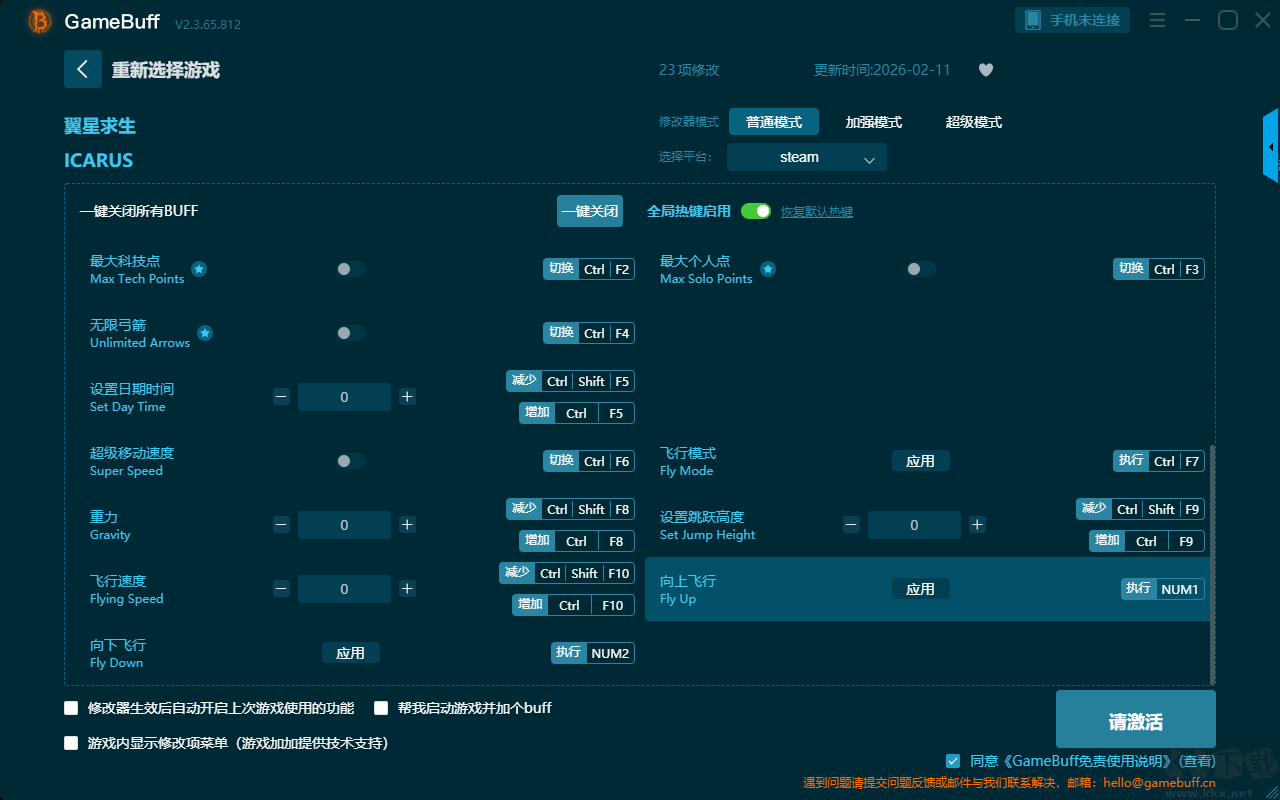Click restore default hotkeys link

pyautogui.click(x=817, y=212)
